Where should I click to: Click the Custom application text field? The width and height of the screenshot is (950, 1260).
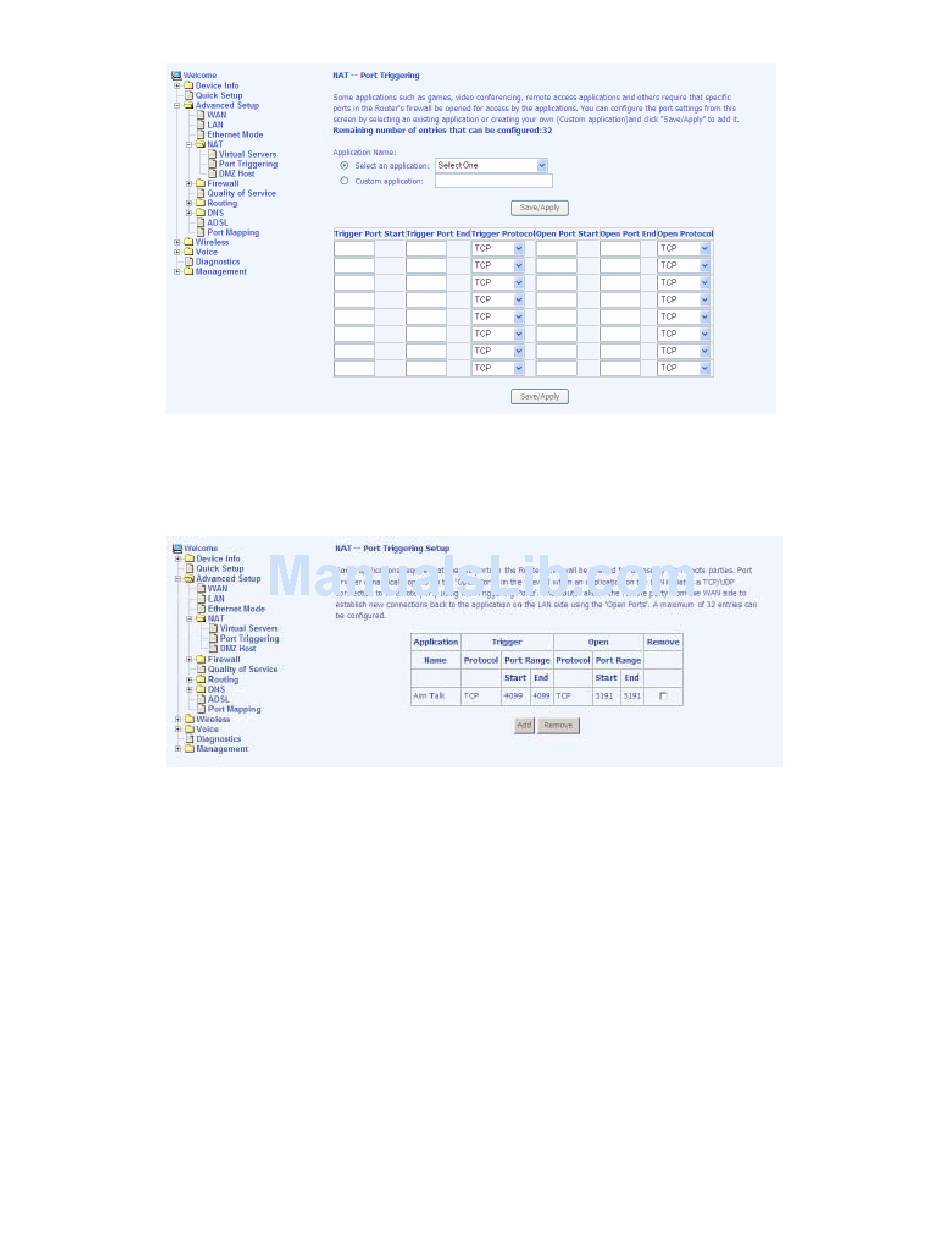494,181
